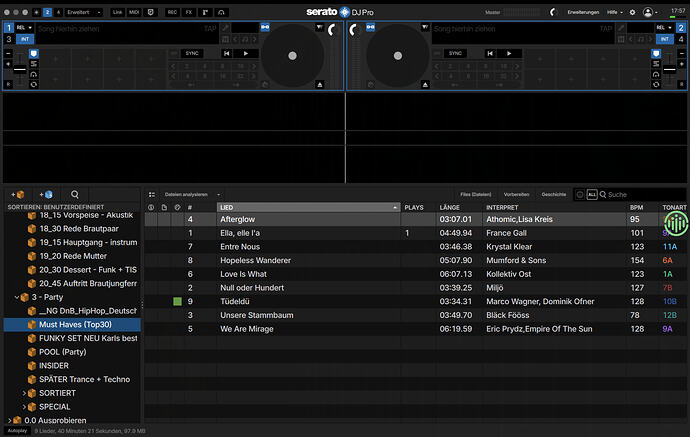Toggle key lock on right deck
The width and height of the screenshot is (690, 437).
[x=371, y=28]
